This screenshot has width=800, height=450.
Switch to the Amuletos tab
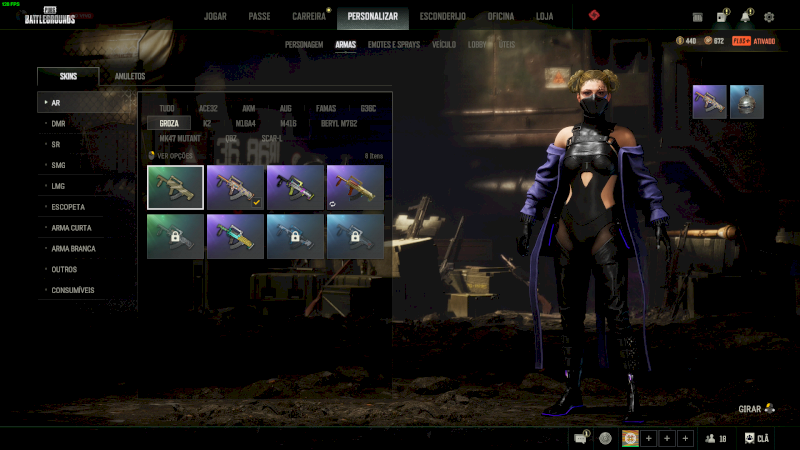pos(130,77)
